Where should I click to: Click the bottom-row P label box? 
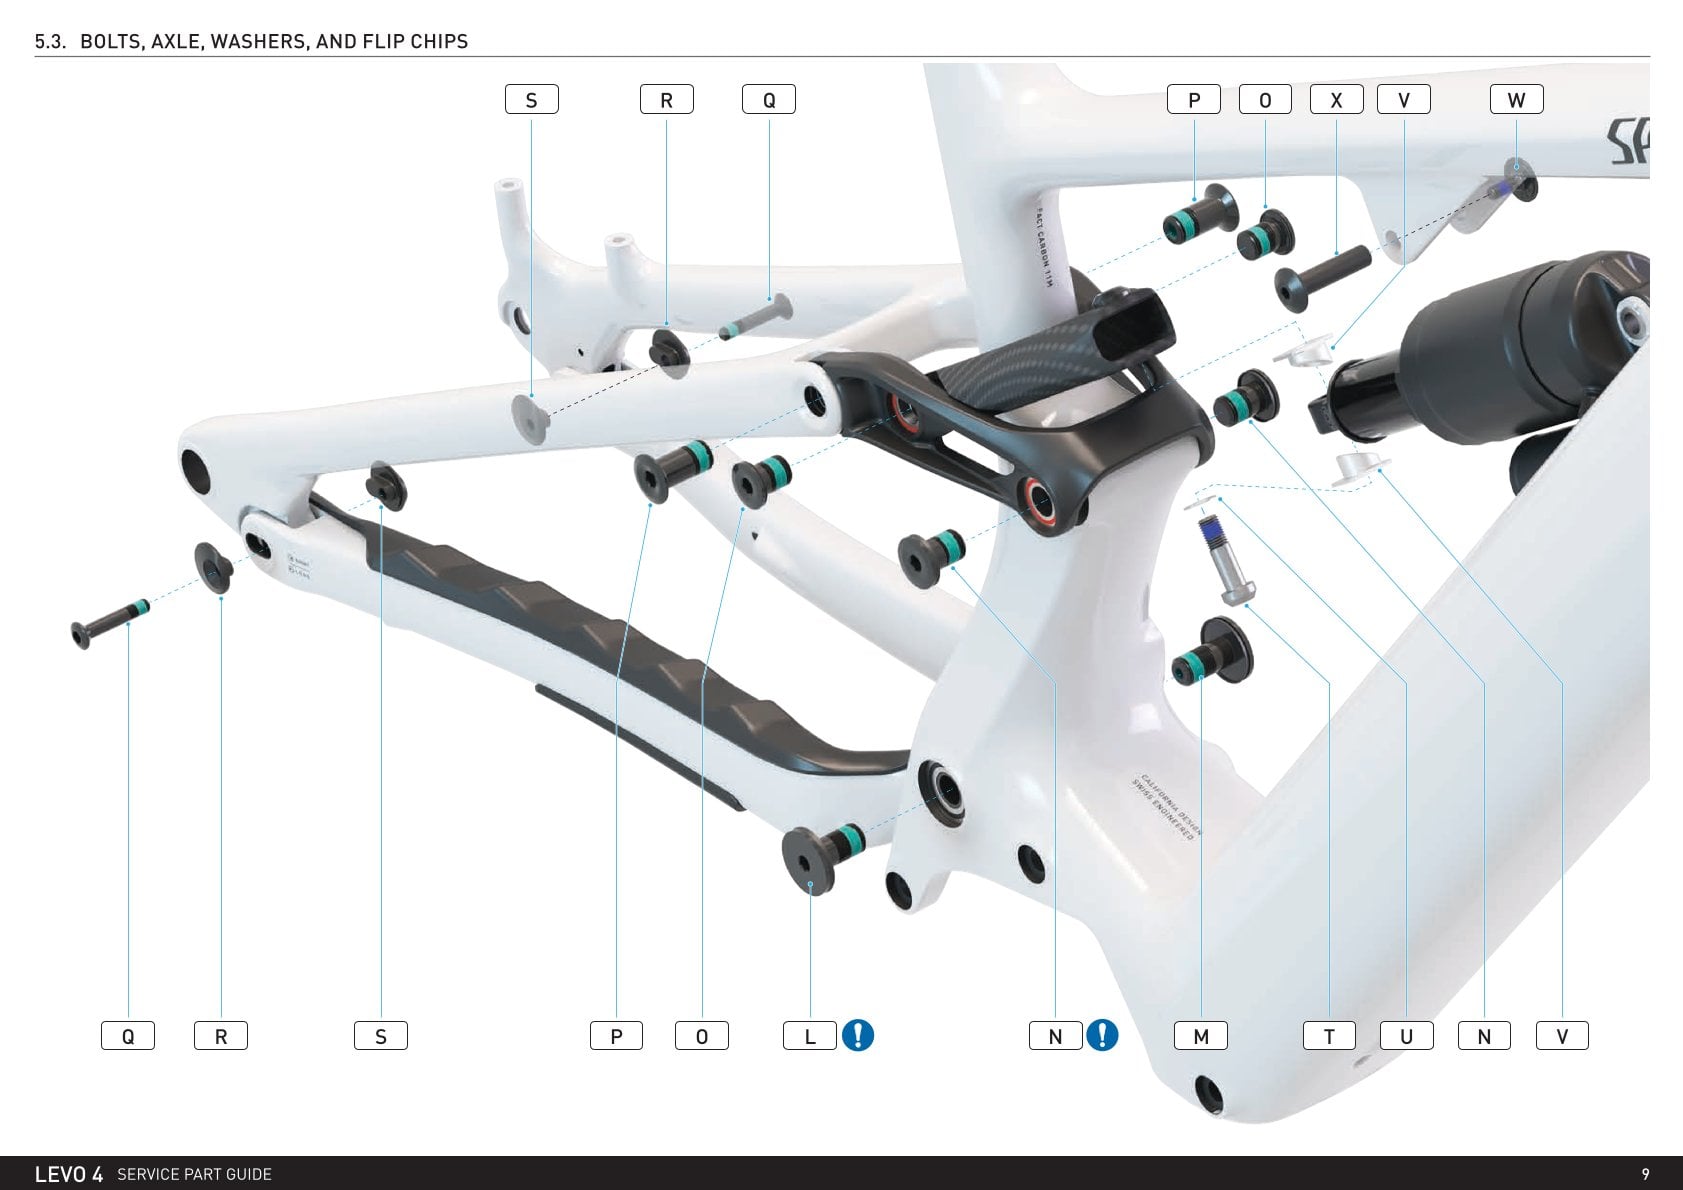(616, 1036)
